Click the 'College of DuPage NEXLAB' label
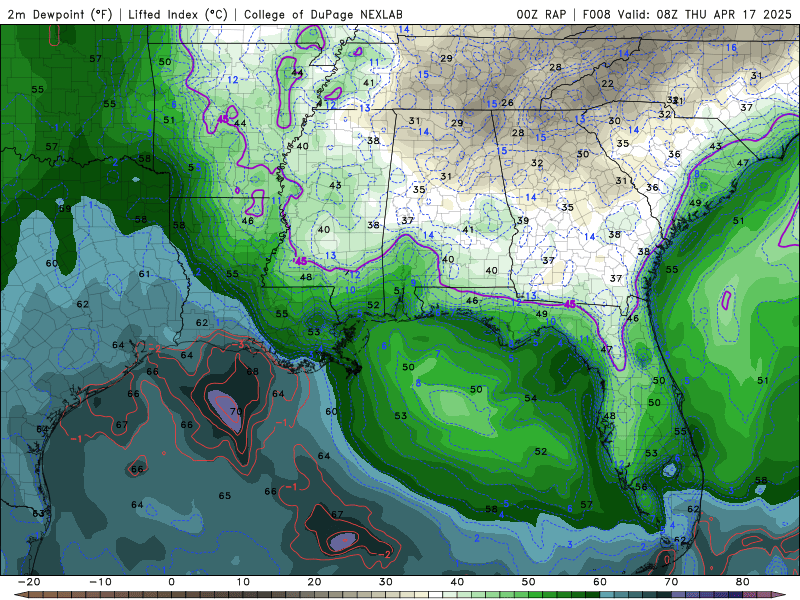 [x=323, y=14]
